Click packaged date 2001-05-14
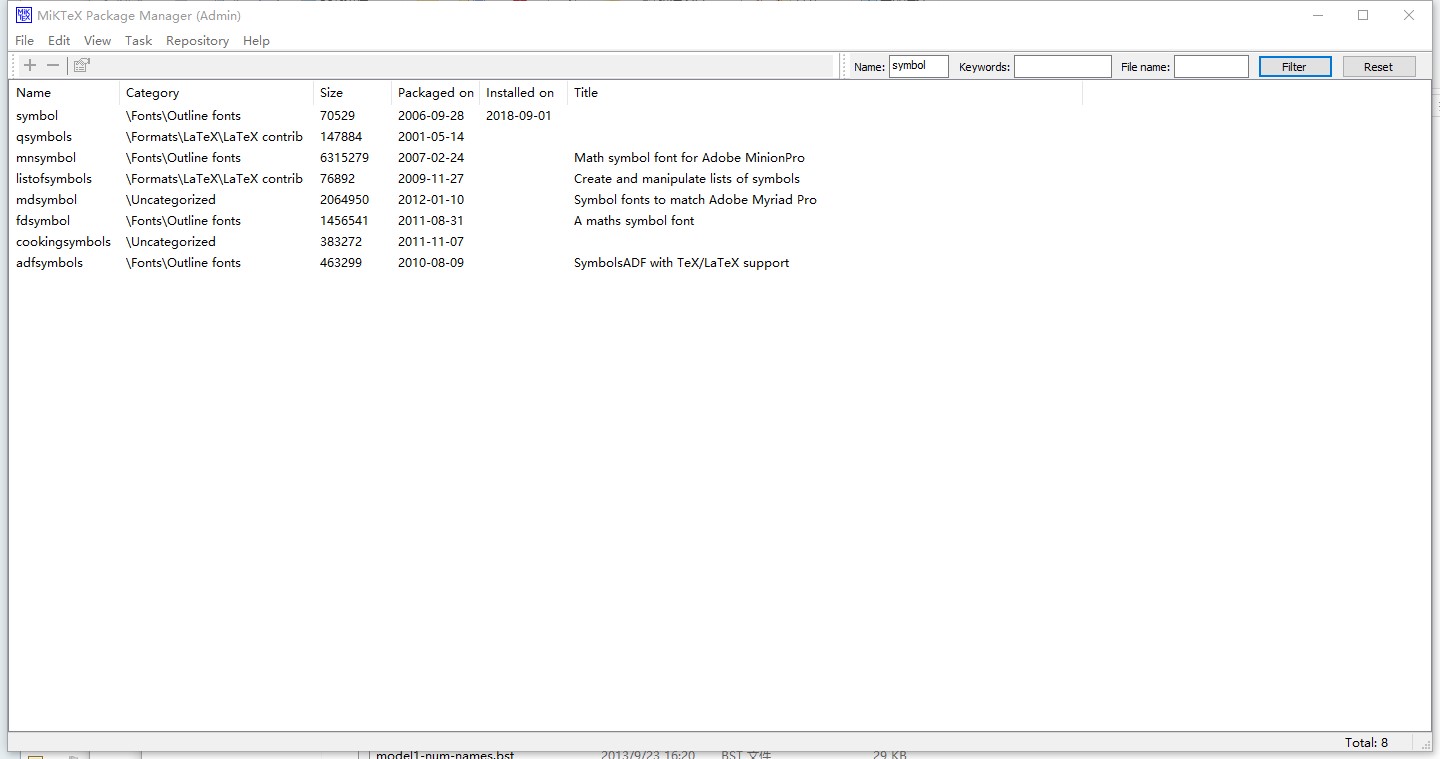The height and width of the screenshot is (759, 1440). coord(431,137)
